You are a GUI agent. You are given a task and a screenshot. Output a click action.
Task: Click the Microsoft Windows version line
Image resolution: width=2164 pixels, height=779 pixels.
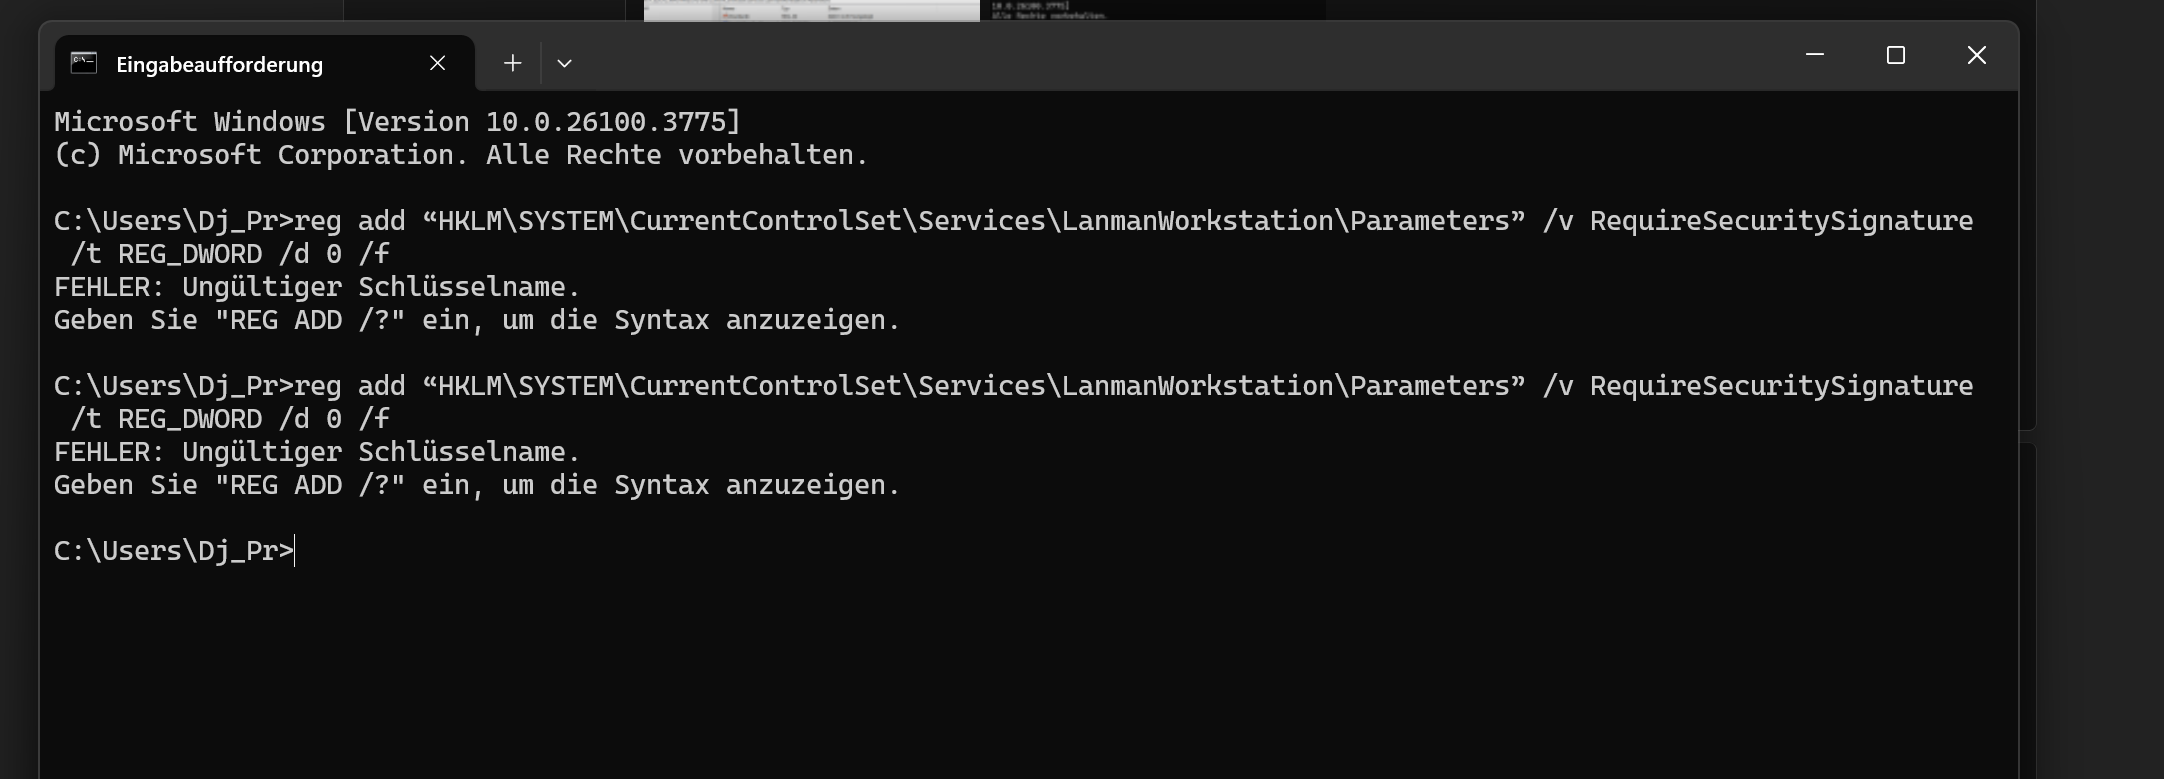397,122
